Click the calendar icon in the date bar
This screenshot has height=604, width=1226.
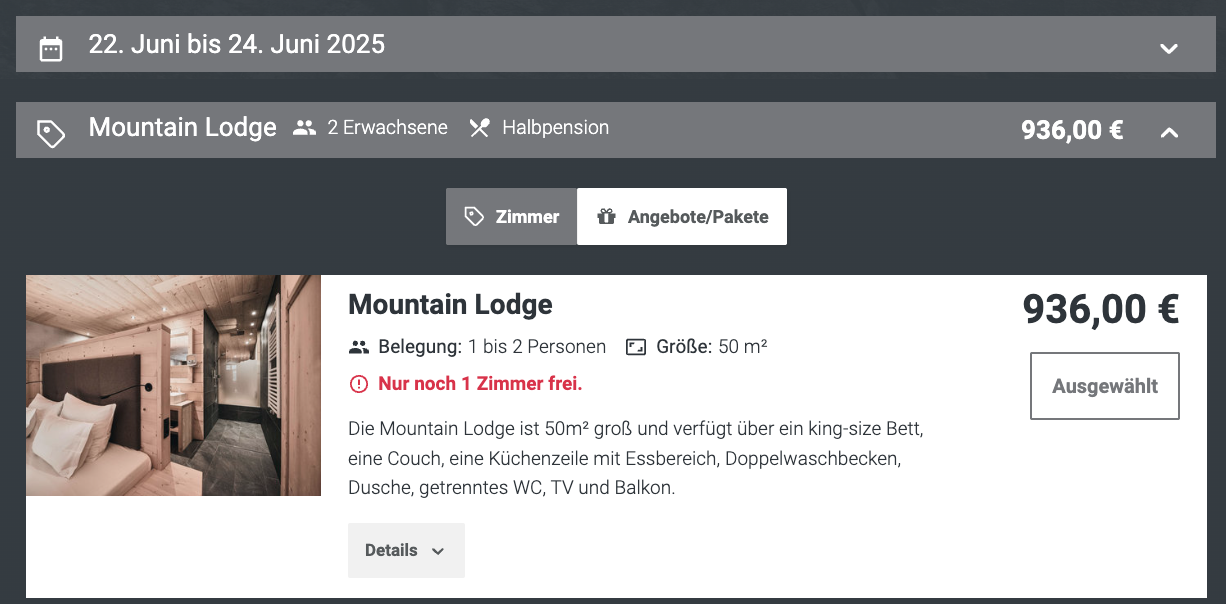click(x=51, y=48)
